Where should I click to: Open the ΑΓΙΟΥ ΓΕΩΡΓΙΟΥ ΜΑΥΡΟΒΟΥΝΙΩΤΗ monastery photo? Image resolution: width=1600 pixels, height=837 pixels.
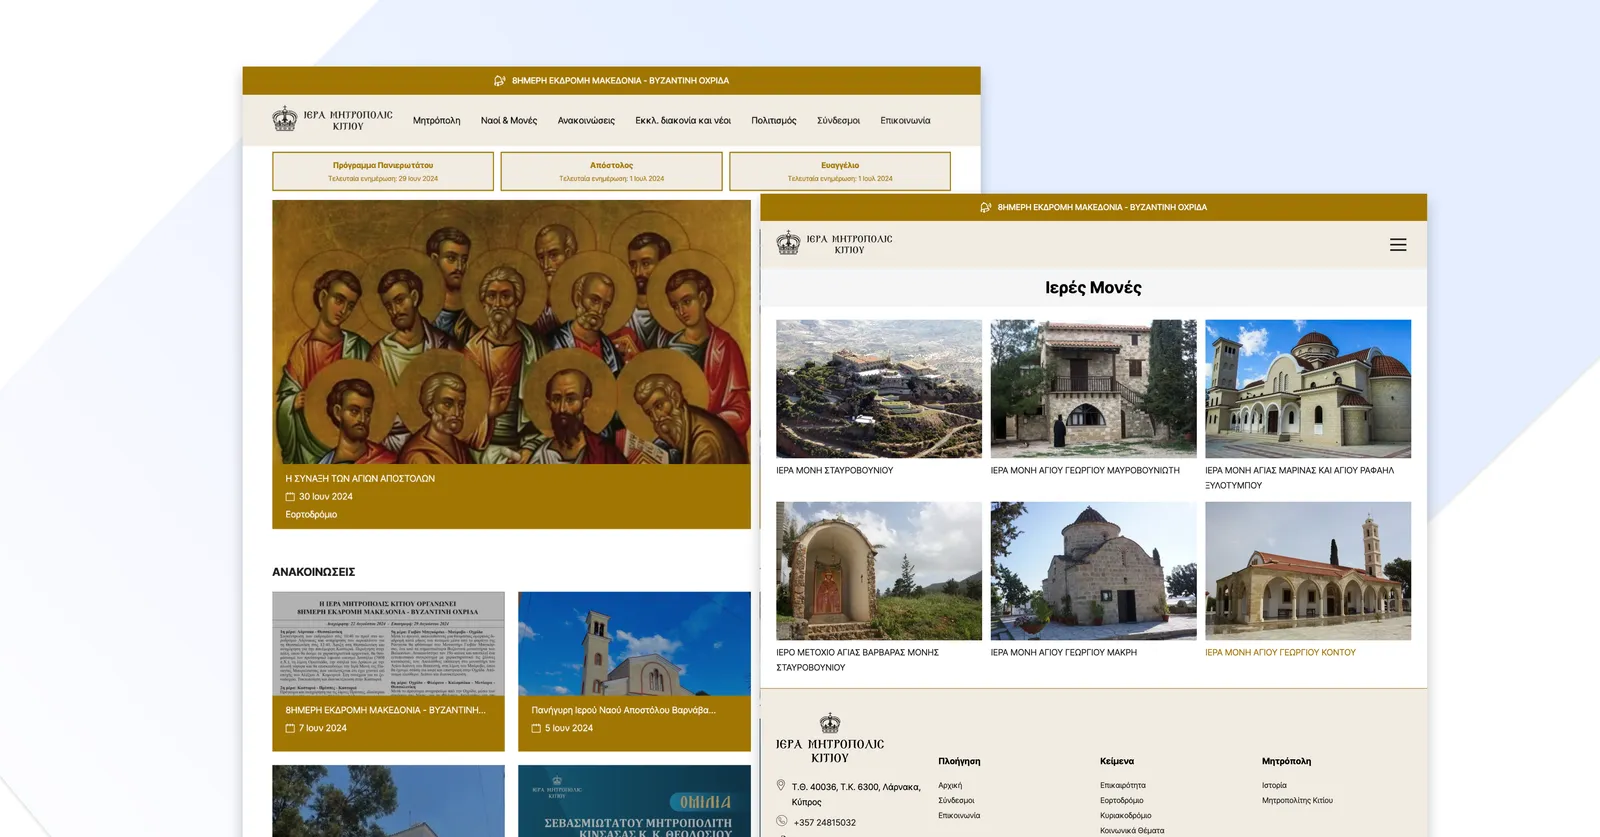(1093, 389)
